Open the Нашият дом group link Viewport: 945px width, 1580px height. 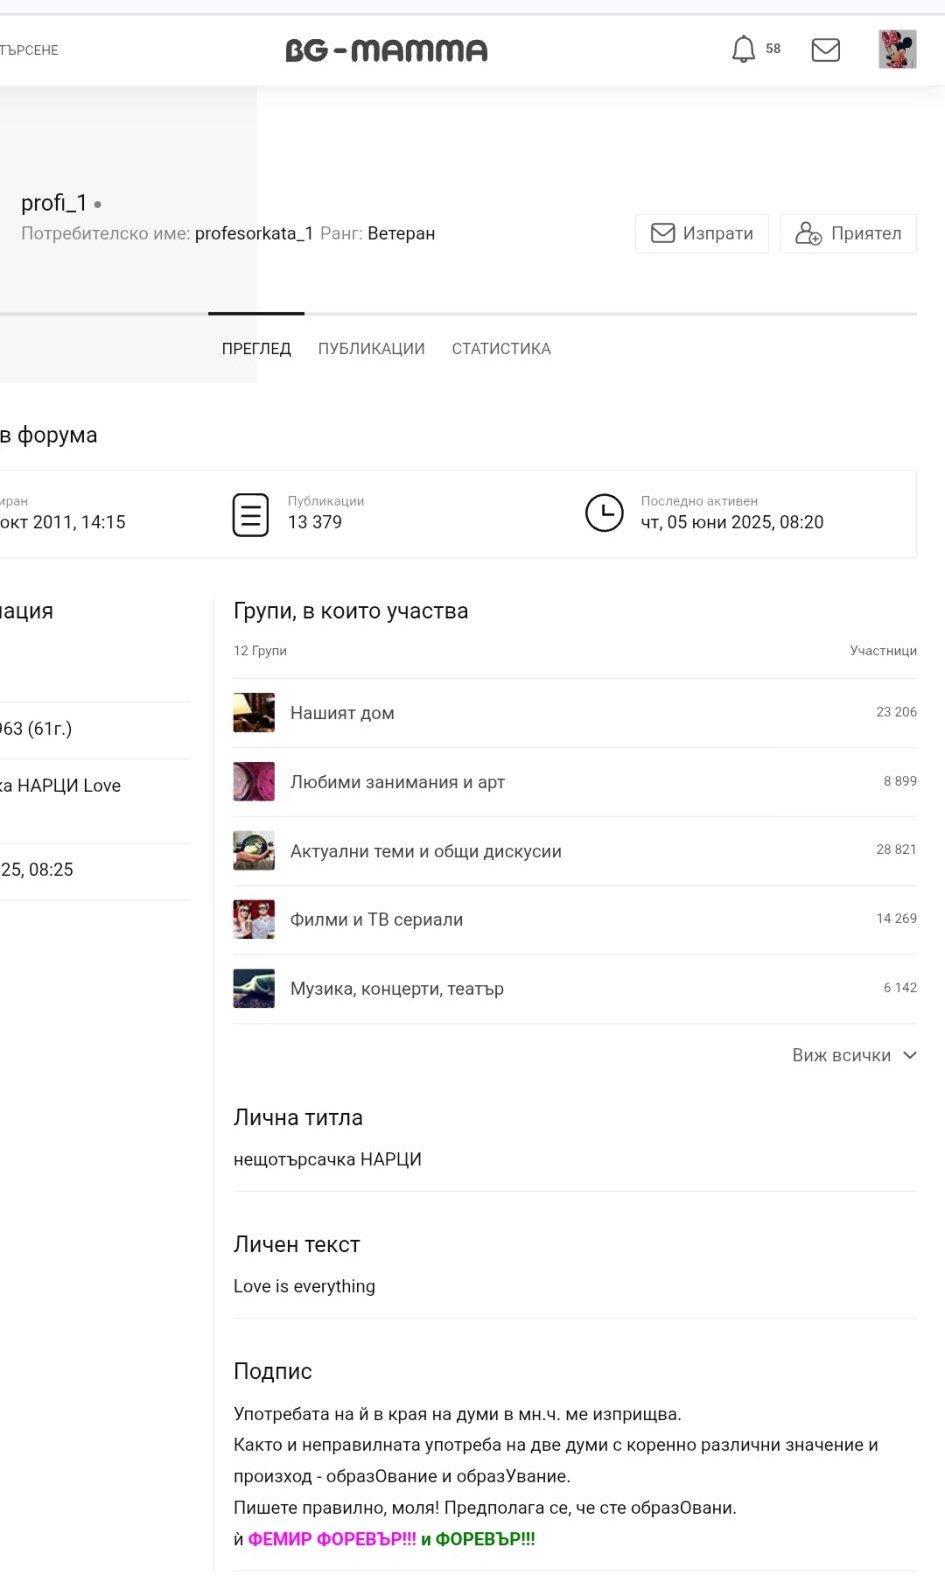(342, 713)
